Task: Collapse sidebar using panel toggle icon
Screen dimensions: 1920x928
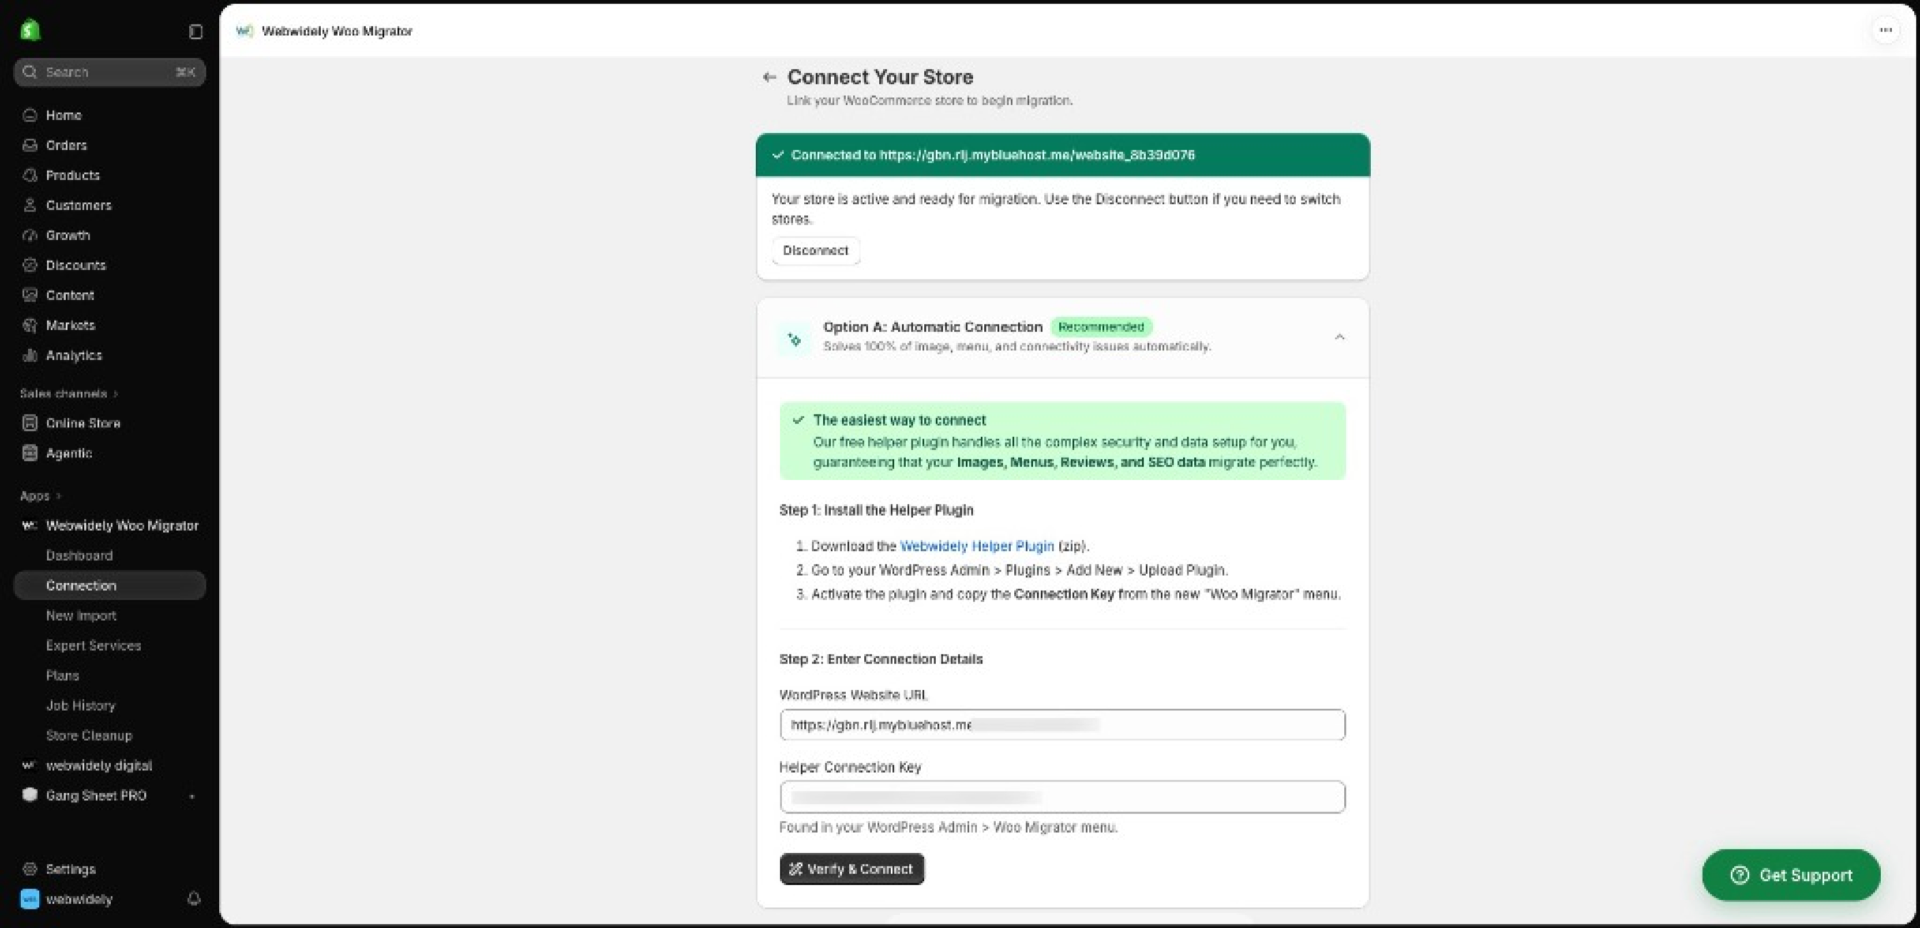Action: point(196,32)
